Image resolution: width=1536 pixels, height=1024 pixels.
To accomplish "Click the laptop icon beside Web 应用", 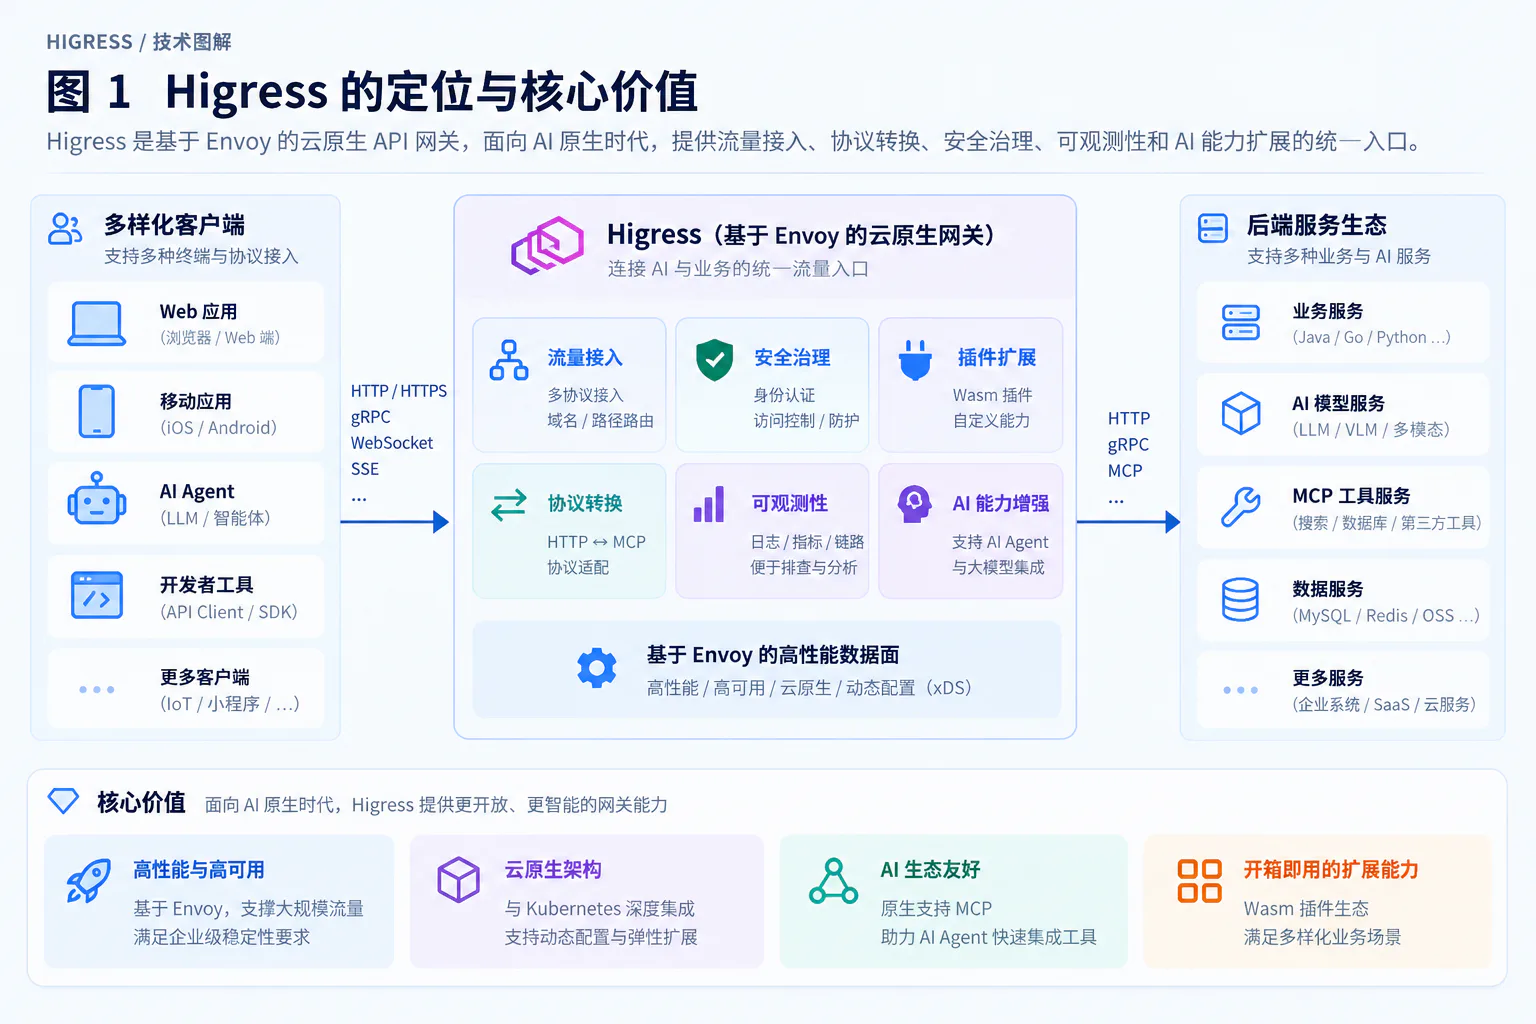I will (97, 324).
